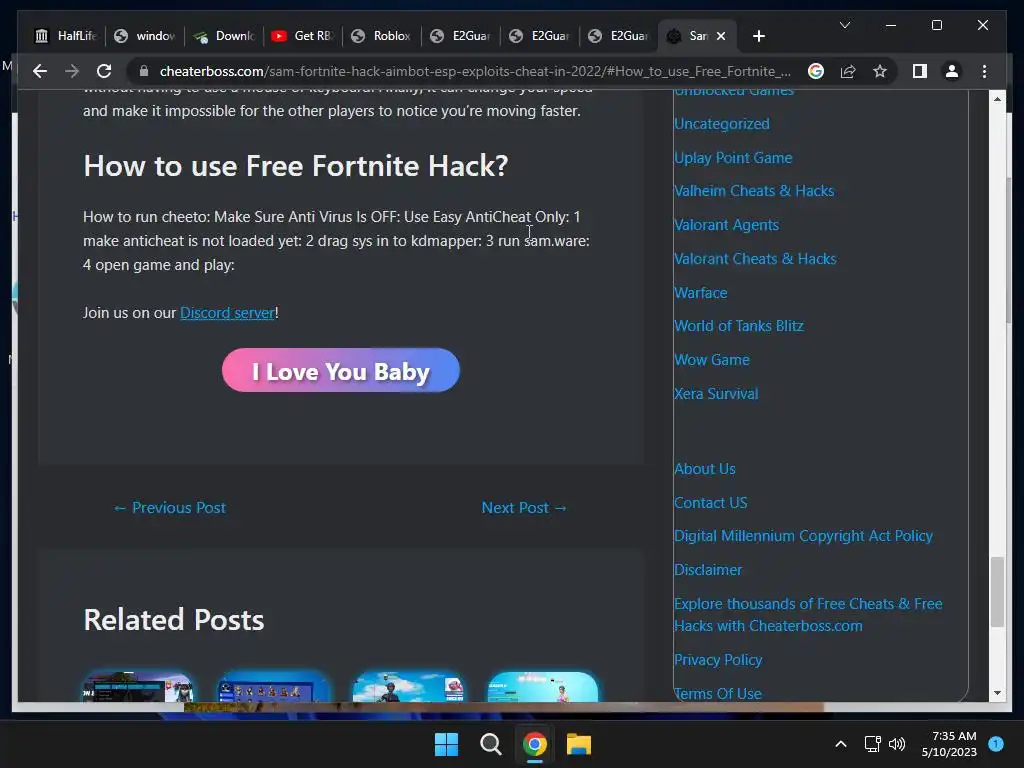Share this page from address bar
The image size is (1024, 768).
click(x=848, y=71)
